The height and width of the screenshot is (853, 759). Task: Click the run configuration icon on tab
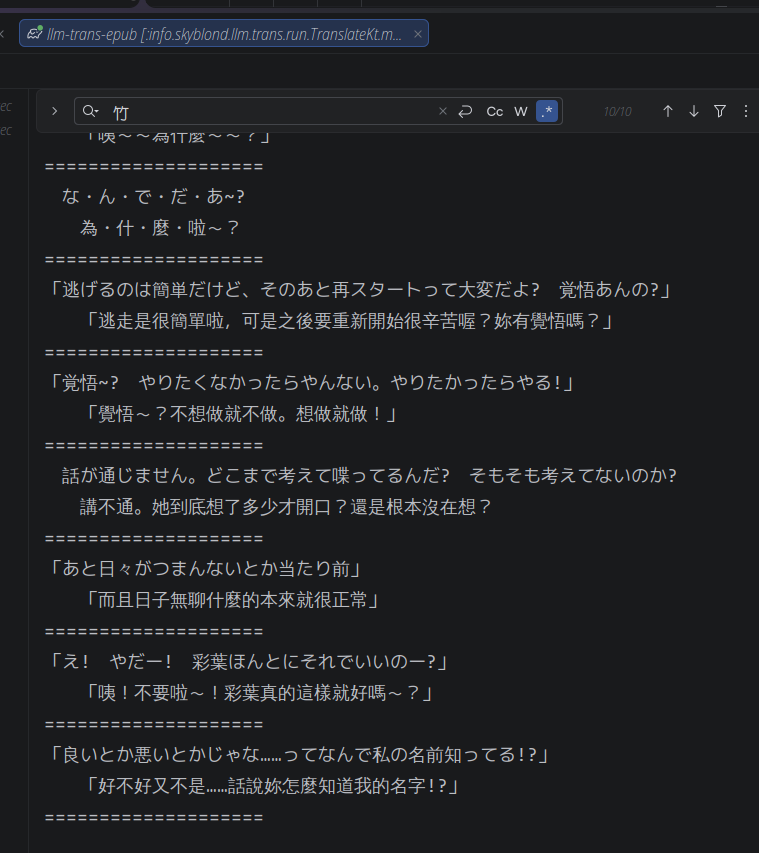click(x=35, y=34)
